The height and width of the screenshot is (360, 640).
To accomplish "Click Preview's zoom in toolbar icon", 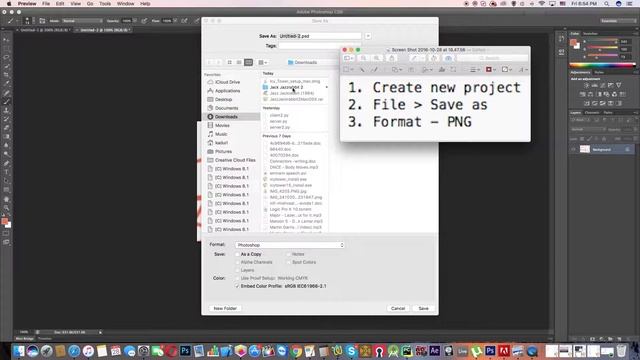I will [376, 58].
